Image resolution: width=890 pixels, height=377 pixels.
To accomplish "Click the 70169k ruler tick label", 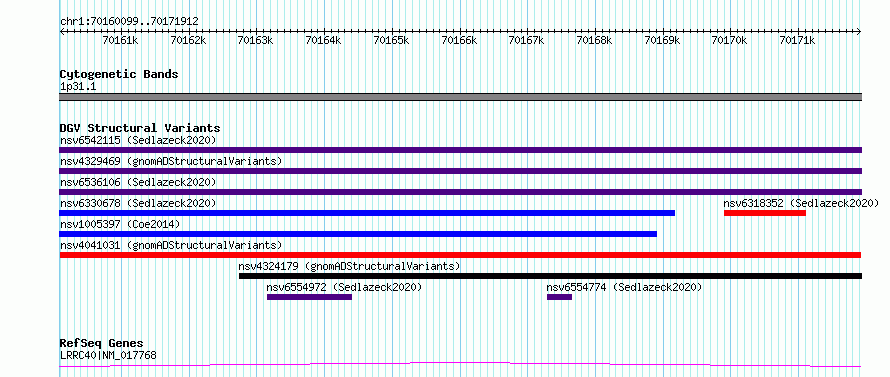I will [x=662, y=40].
